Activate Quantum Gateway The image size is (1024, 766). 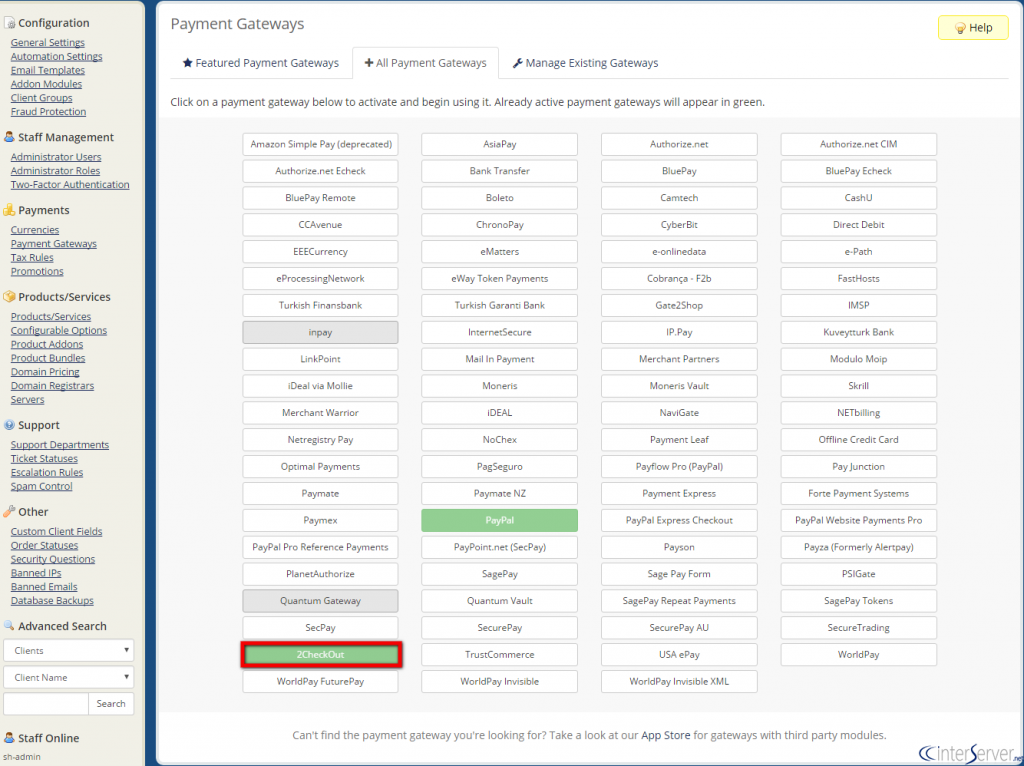pyautogui.click(x=320, y=601)
